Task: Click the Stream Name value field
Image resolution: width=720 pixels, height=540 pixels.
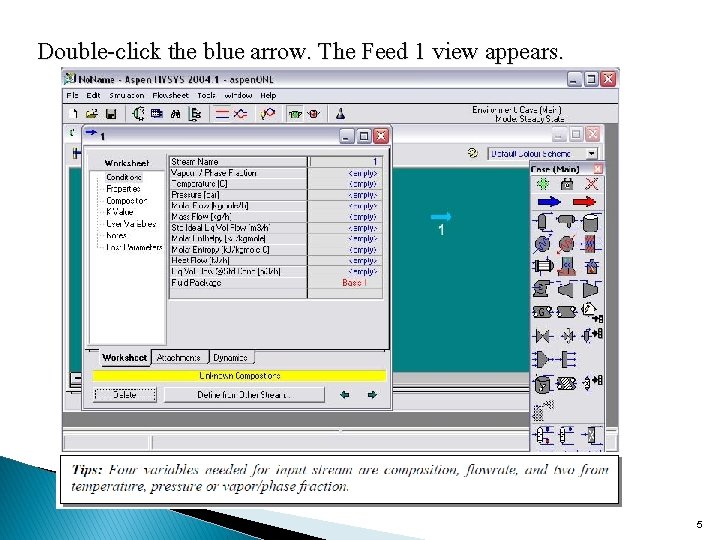Action: [345, 162]
